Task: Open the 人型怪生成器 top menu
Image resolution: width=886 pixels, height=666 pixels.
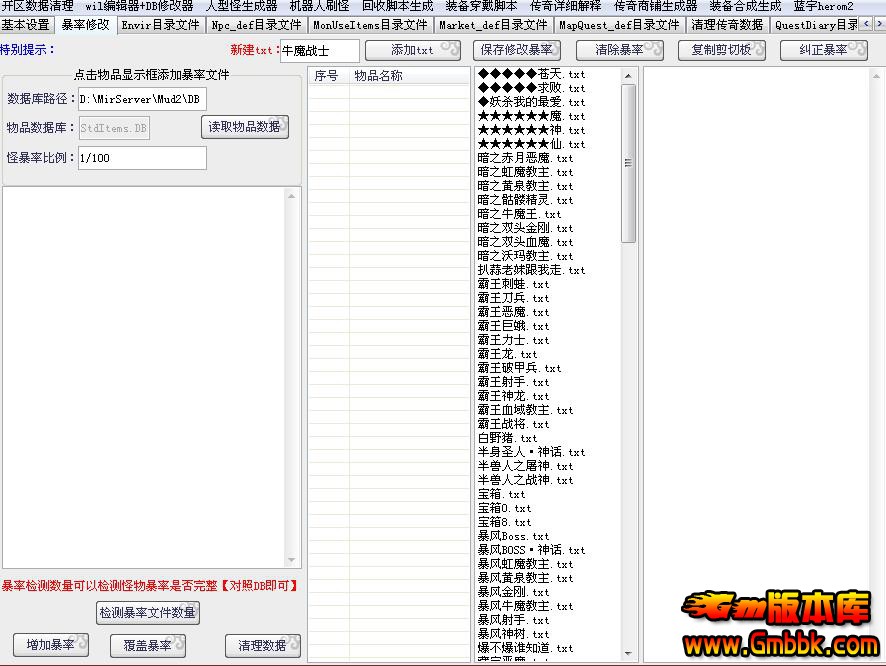Action: coord(241,6)
